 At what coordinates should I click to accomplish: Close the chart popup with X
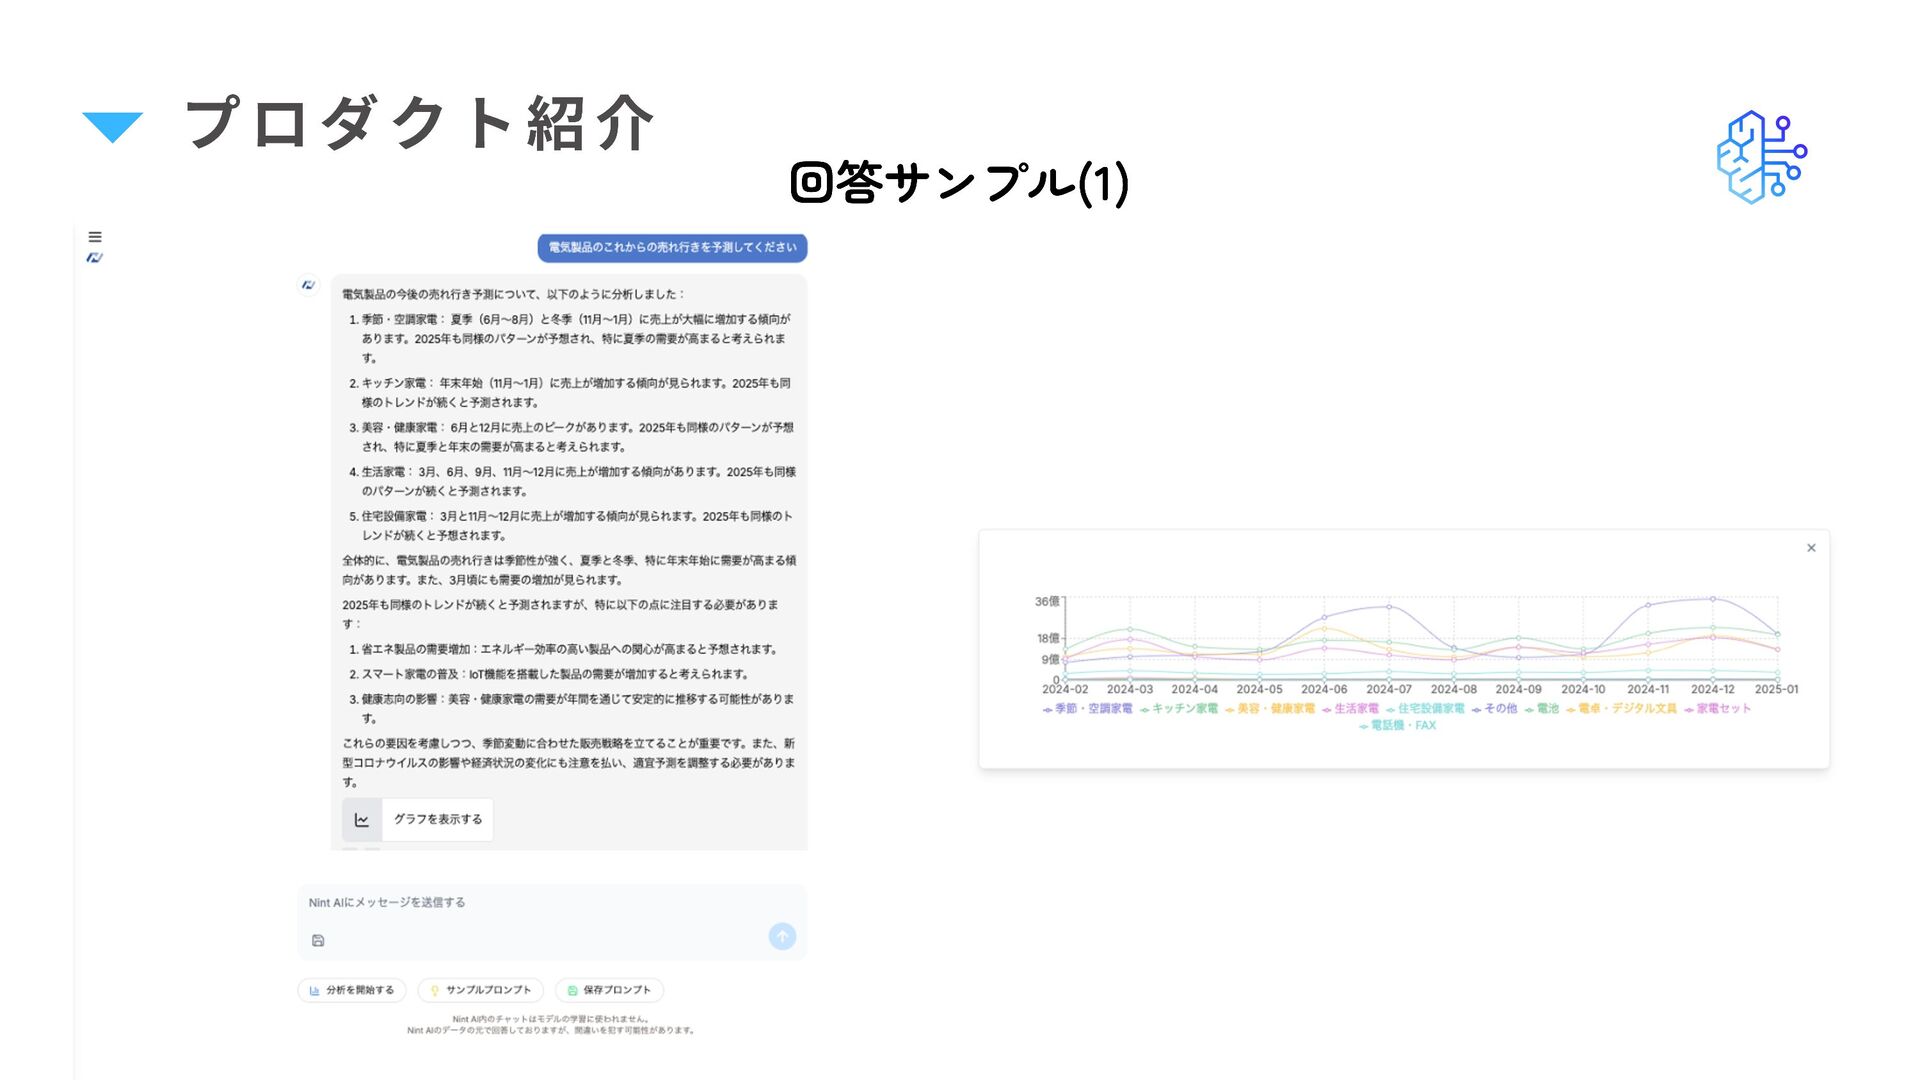[x=1811, y=548]
